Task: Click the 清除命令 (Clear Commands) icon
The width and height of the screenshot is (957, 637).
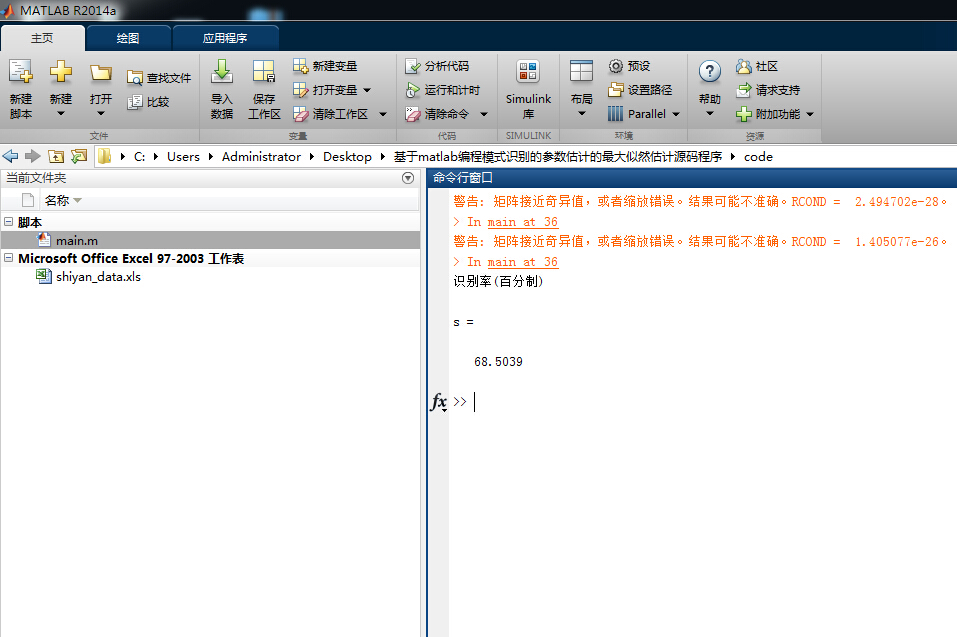Action: tap(413, 114)
